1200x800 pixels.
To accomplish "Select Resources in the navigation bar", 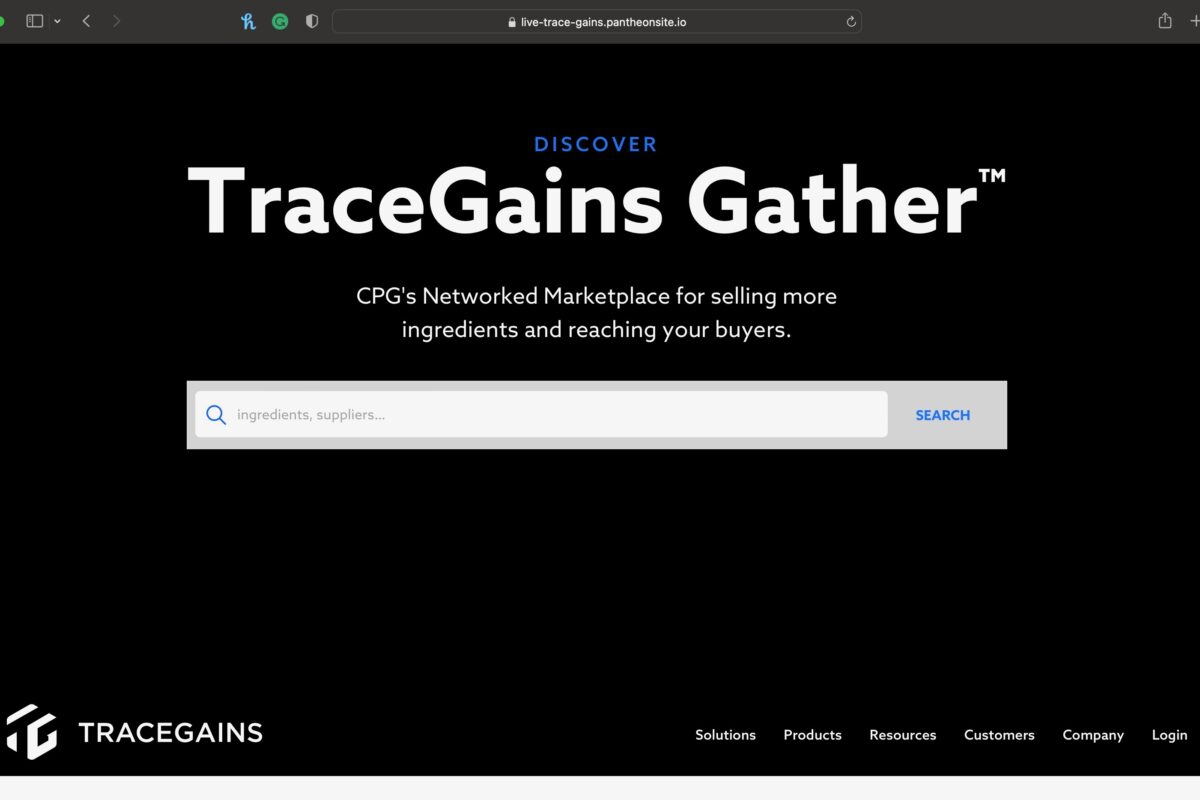I will [x=902, y=735].
